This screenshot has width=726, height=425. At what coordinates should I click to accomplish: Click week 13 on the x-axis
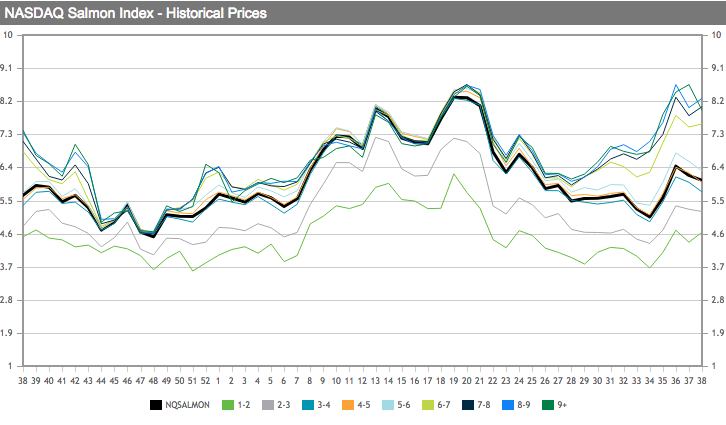pos(375,381)
